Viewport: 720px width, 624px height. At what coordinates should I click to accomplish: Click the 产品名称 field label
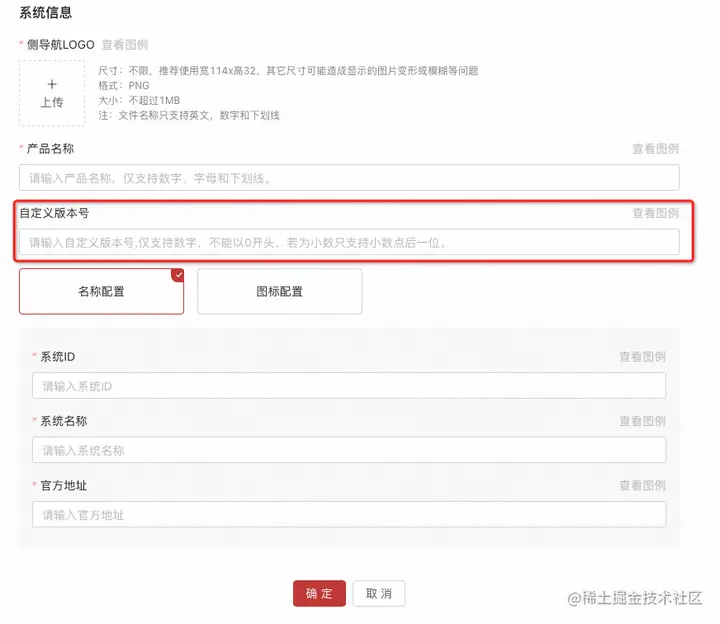tap(50, 149)
